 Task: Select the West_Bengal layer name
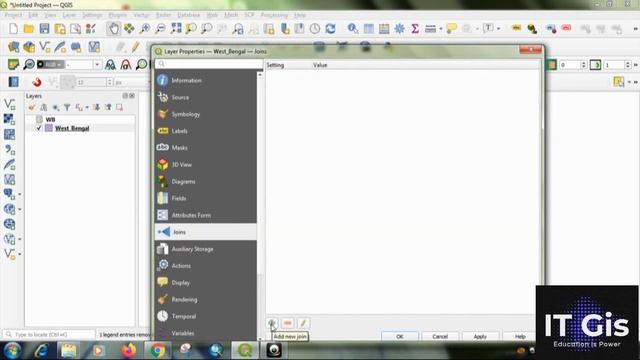tap(72, 128)
